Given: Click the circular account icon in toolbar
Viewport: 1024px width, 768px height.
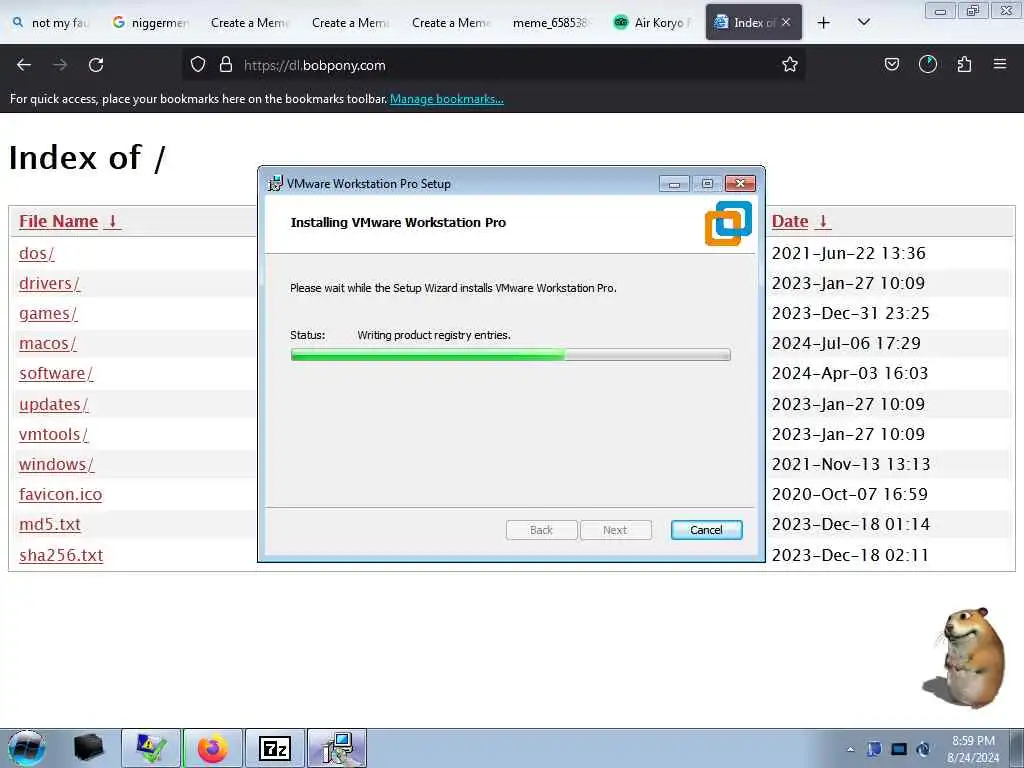Looking at the screenshot, I should tap(928, 64).
